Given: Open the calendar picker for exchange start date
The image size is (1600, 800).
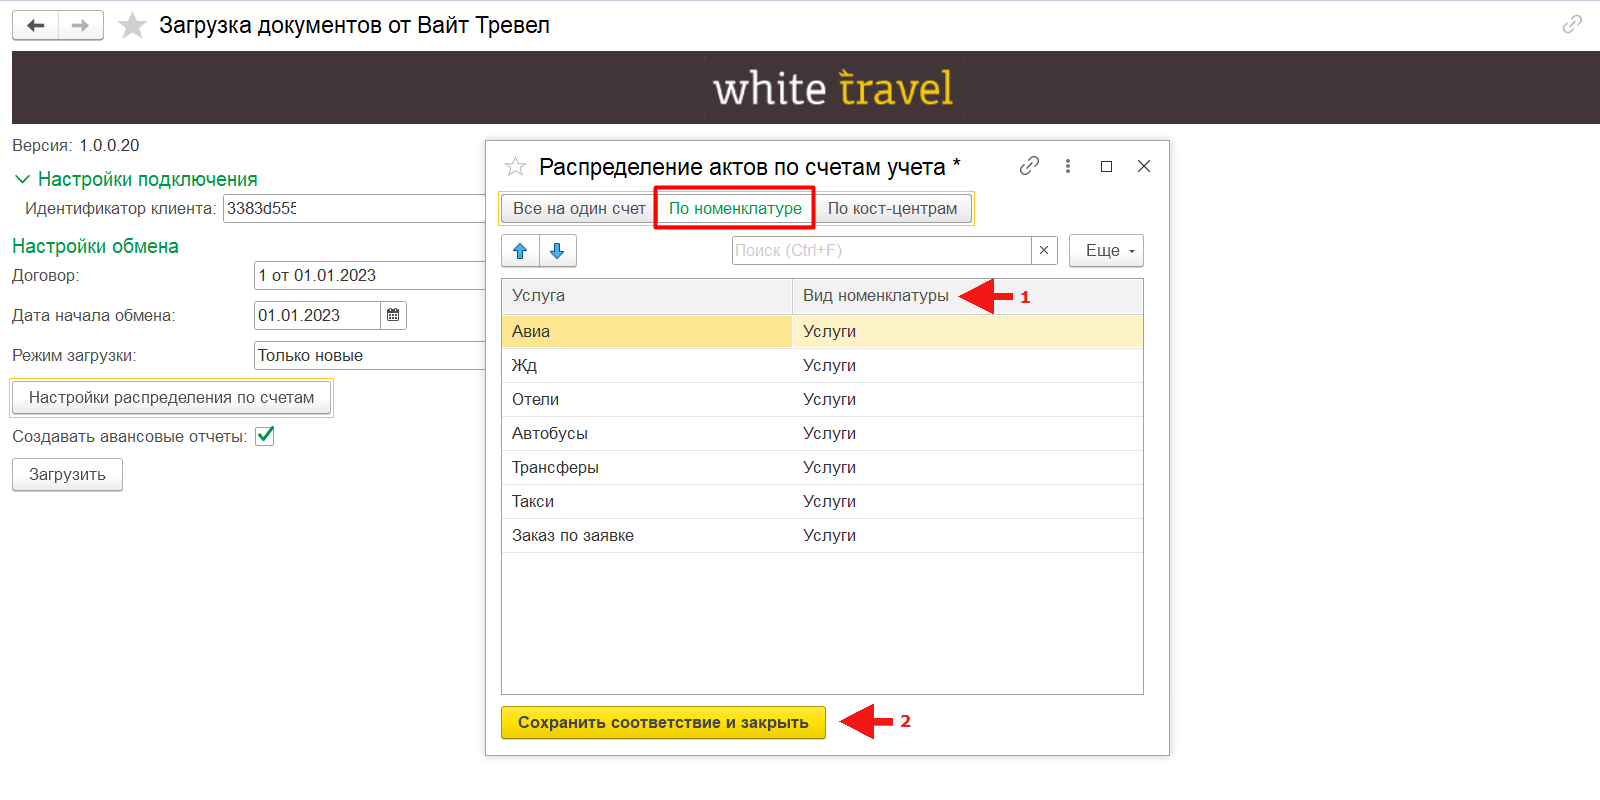Looking at the screenshot, I should [x=393, y=316].
